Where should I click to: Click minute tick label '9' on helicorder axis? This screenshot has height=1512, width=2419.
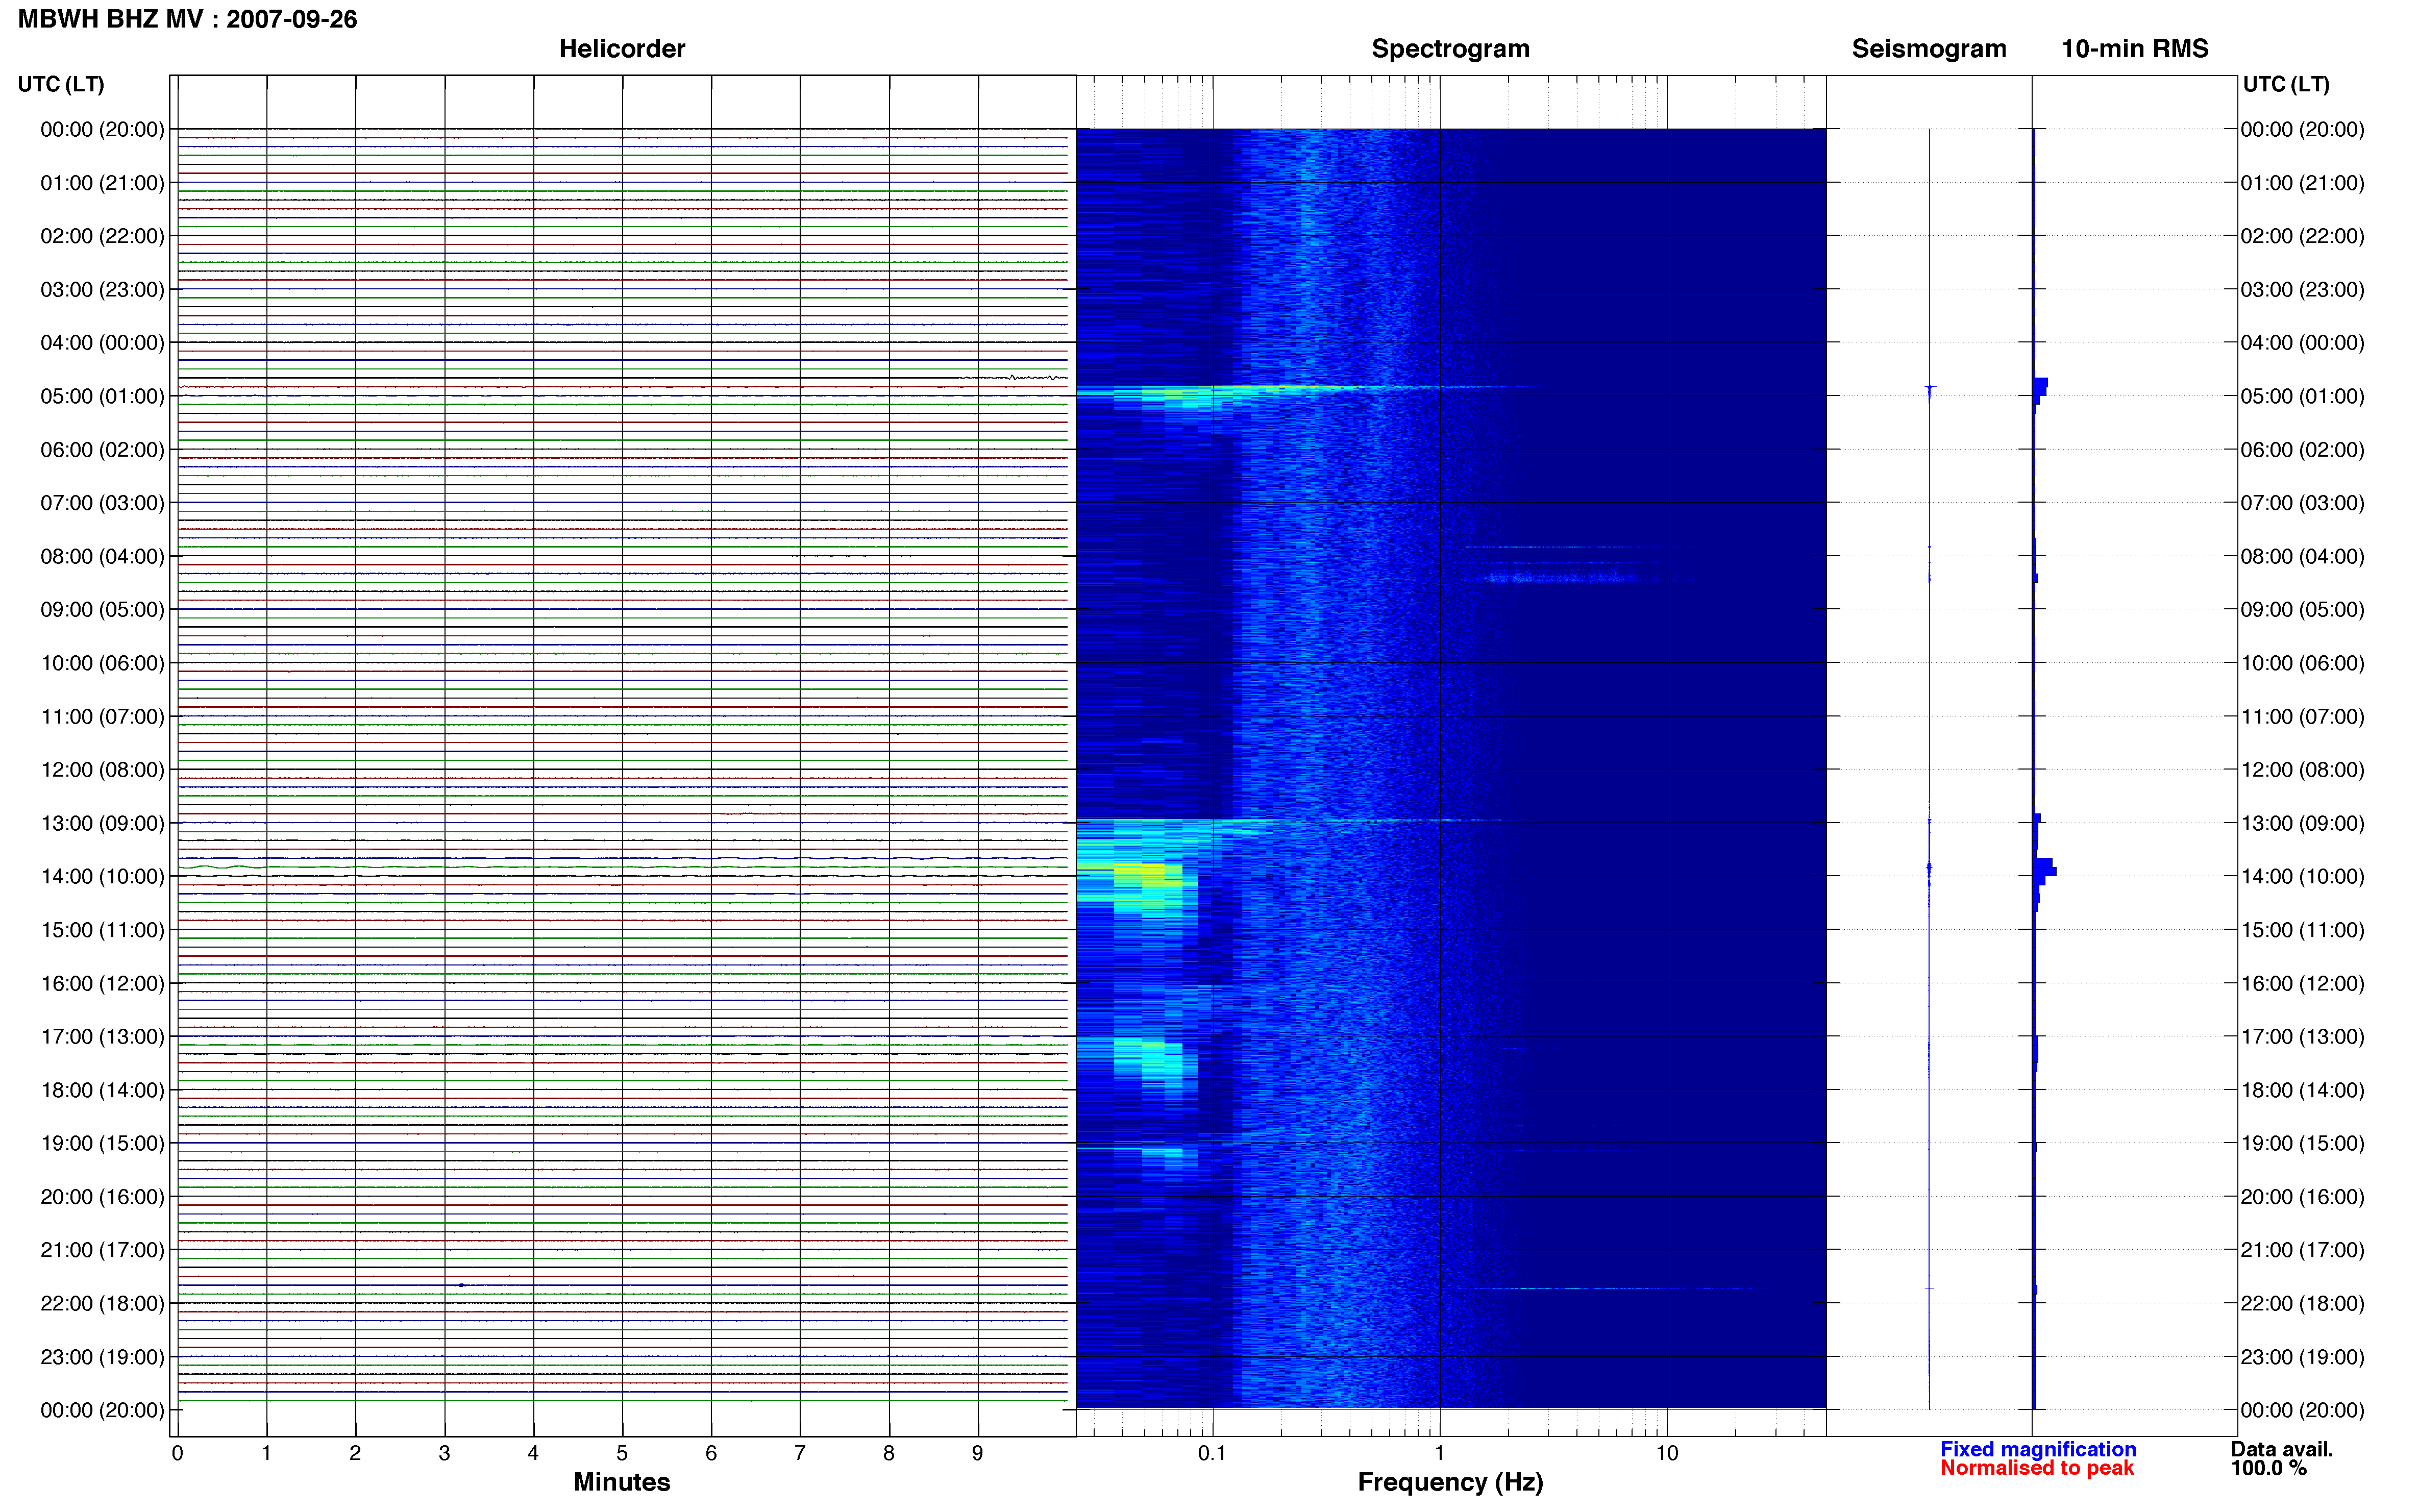coord(977,1453)
